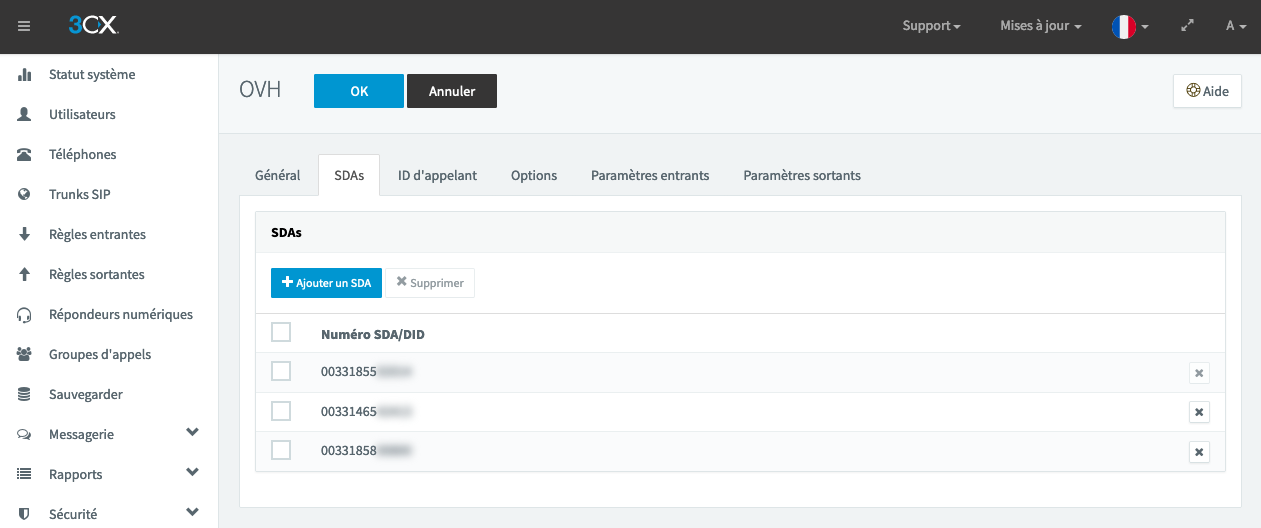This screenshot has width=1261, height=528.
Task: Open the French flag language dropdown
Action: [1130, 27]
